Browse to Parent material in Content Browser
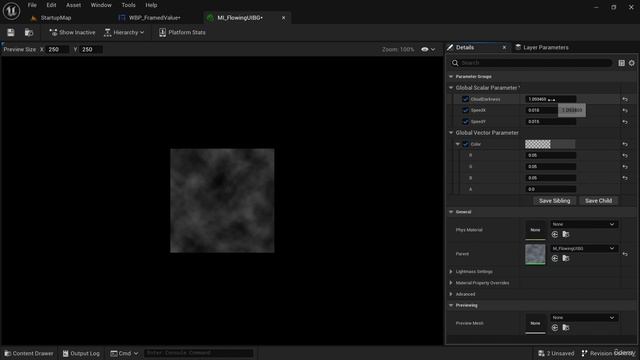The image size is (640, 360). pos(566,258)
